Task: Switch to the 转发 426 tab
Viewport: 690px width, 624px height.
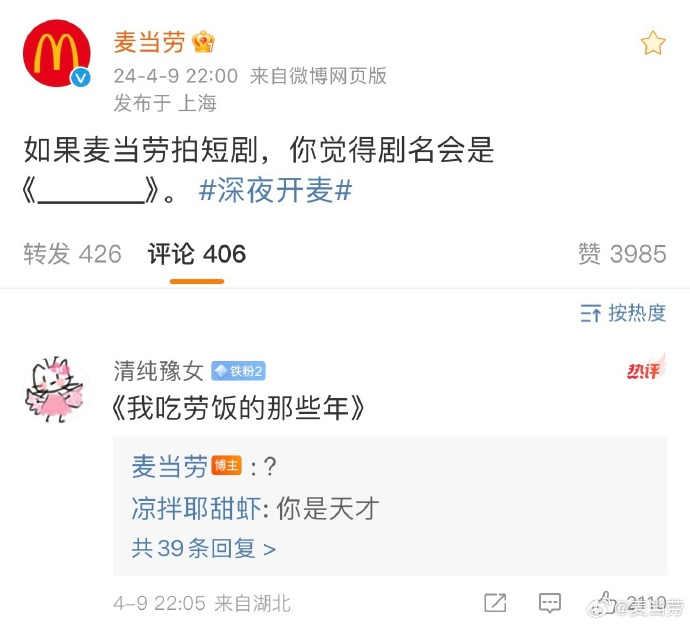Action: [x=73, y=254]
